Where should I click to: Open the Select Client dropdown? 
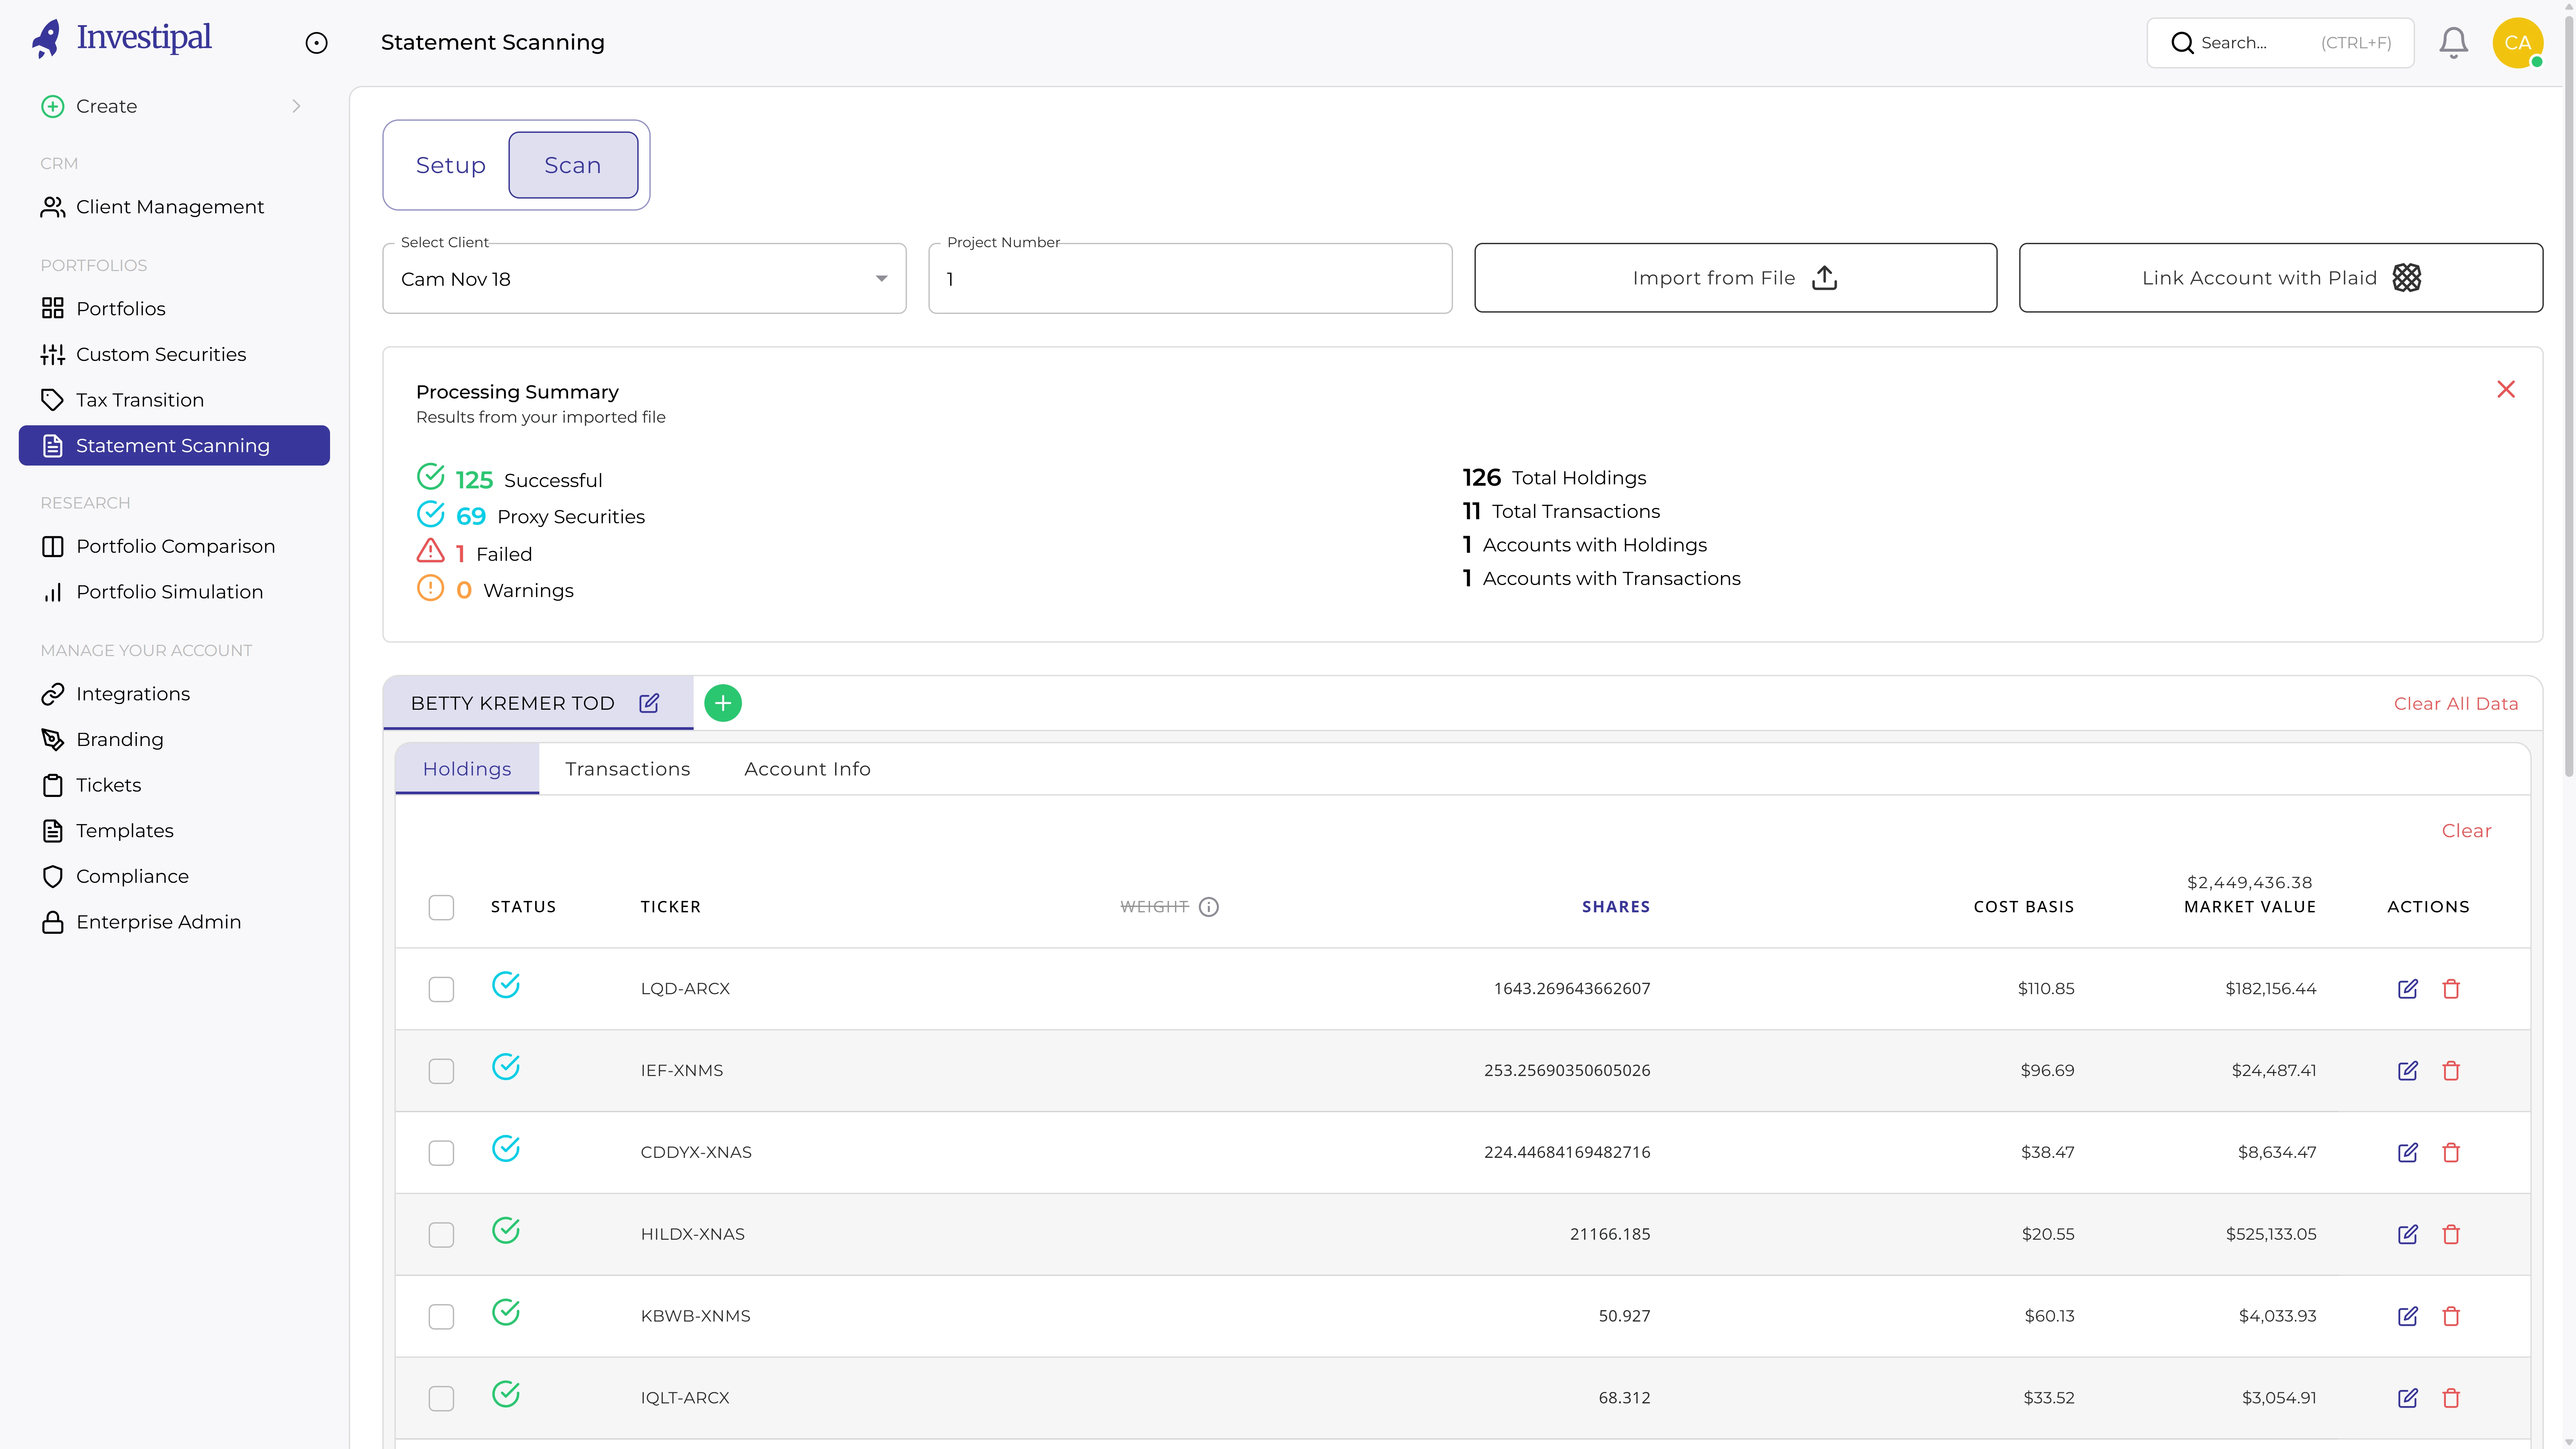point(644,279)
